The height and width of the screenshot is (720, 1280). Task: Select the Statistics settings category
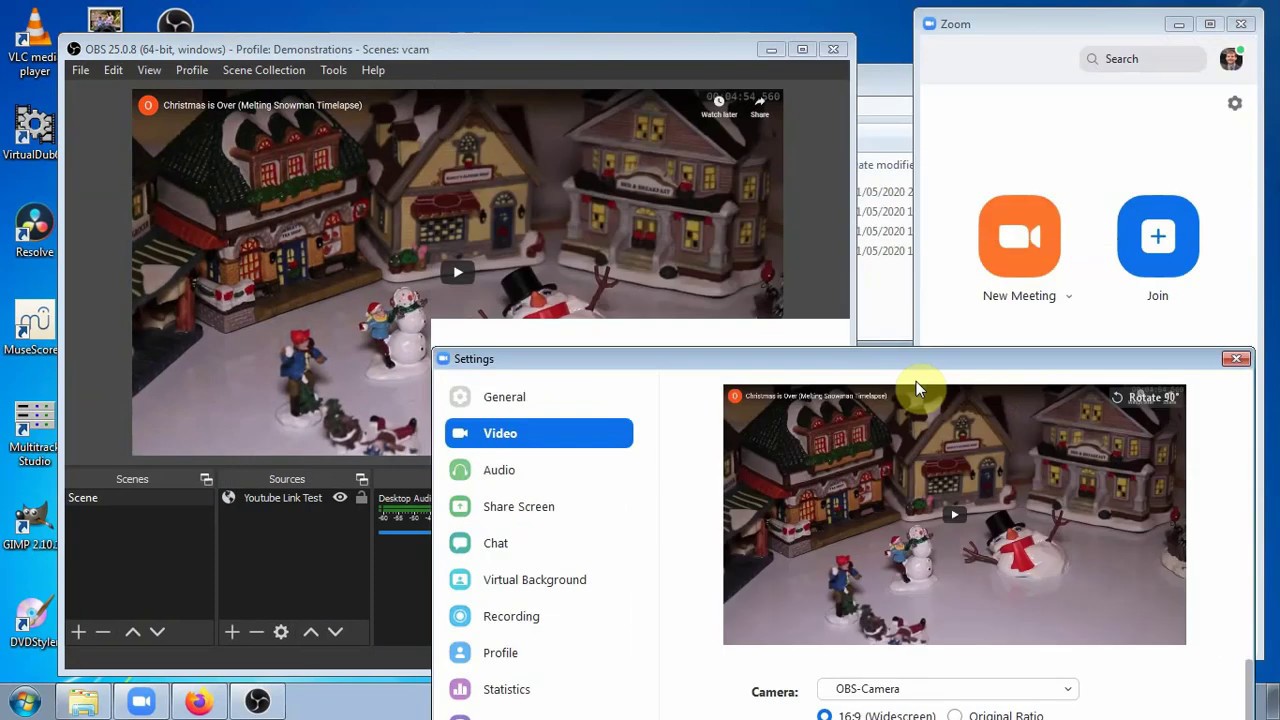point(539,689)
